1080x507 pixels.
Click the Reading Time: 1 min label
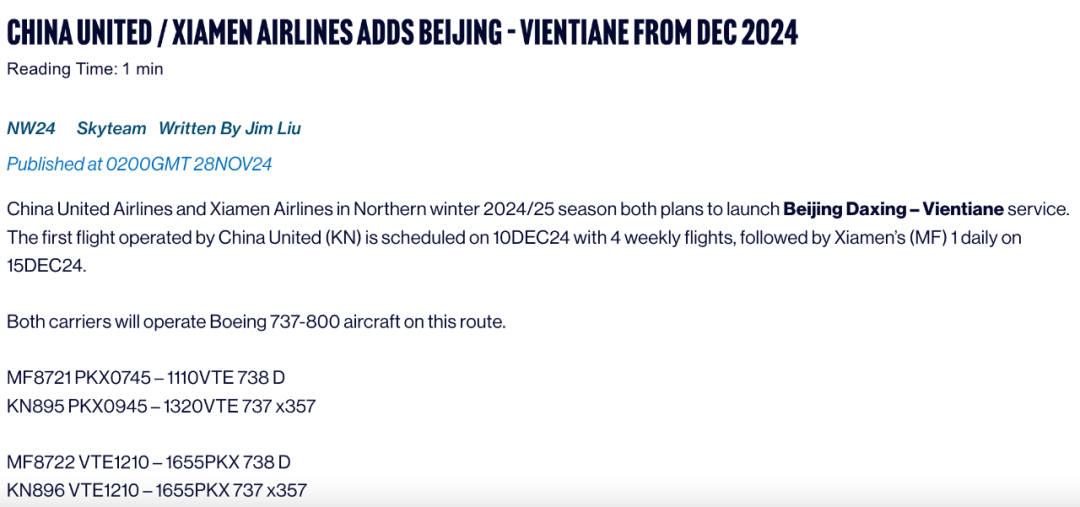tap(85, 69)
